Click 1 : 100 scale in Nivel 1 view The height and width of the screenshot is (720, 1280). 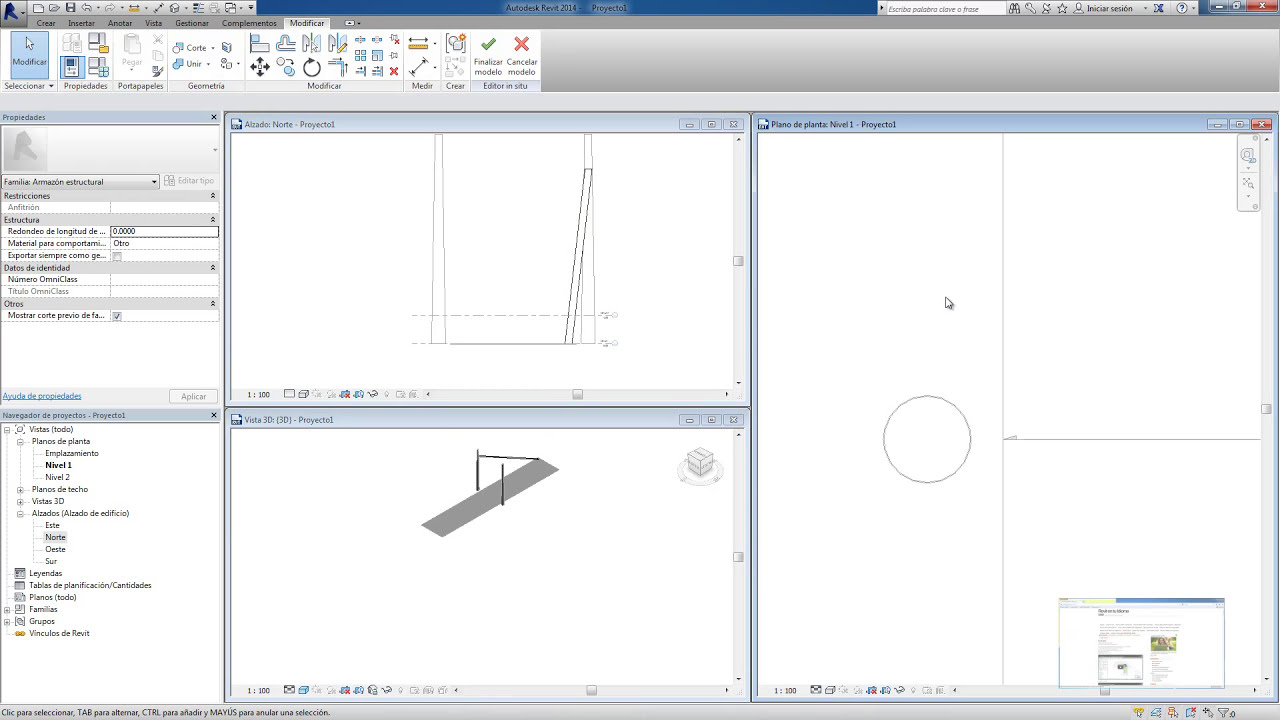[x=785, y=690]
